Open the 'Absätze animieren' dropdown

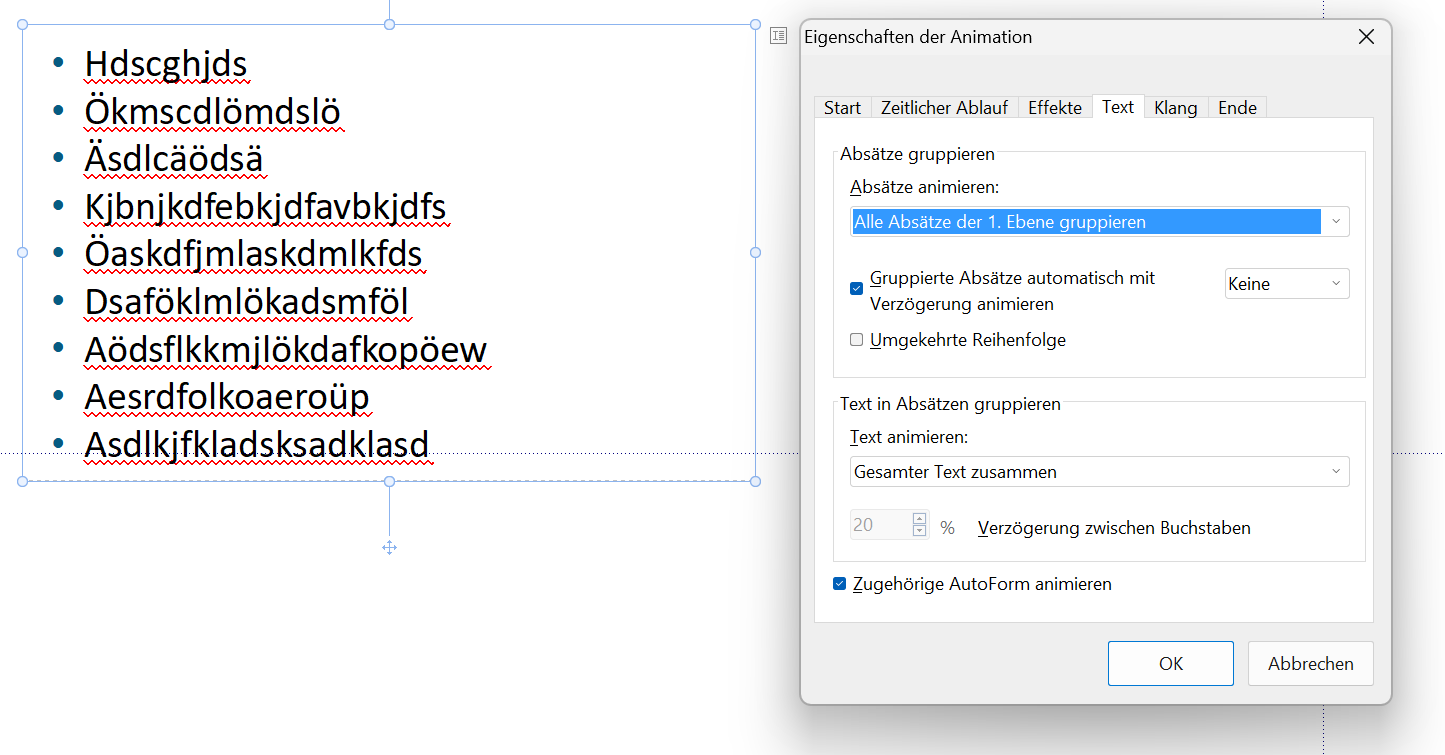1099,222
